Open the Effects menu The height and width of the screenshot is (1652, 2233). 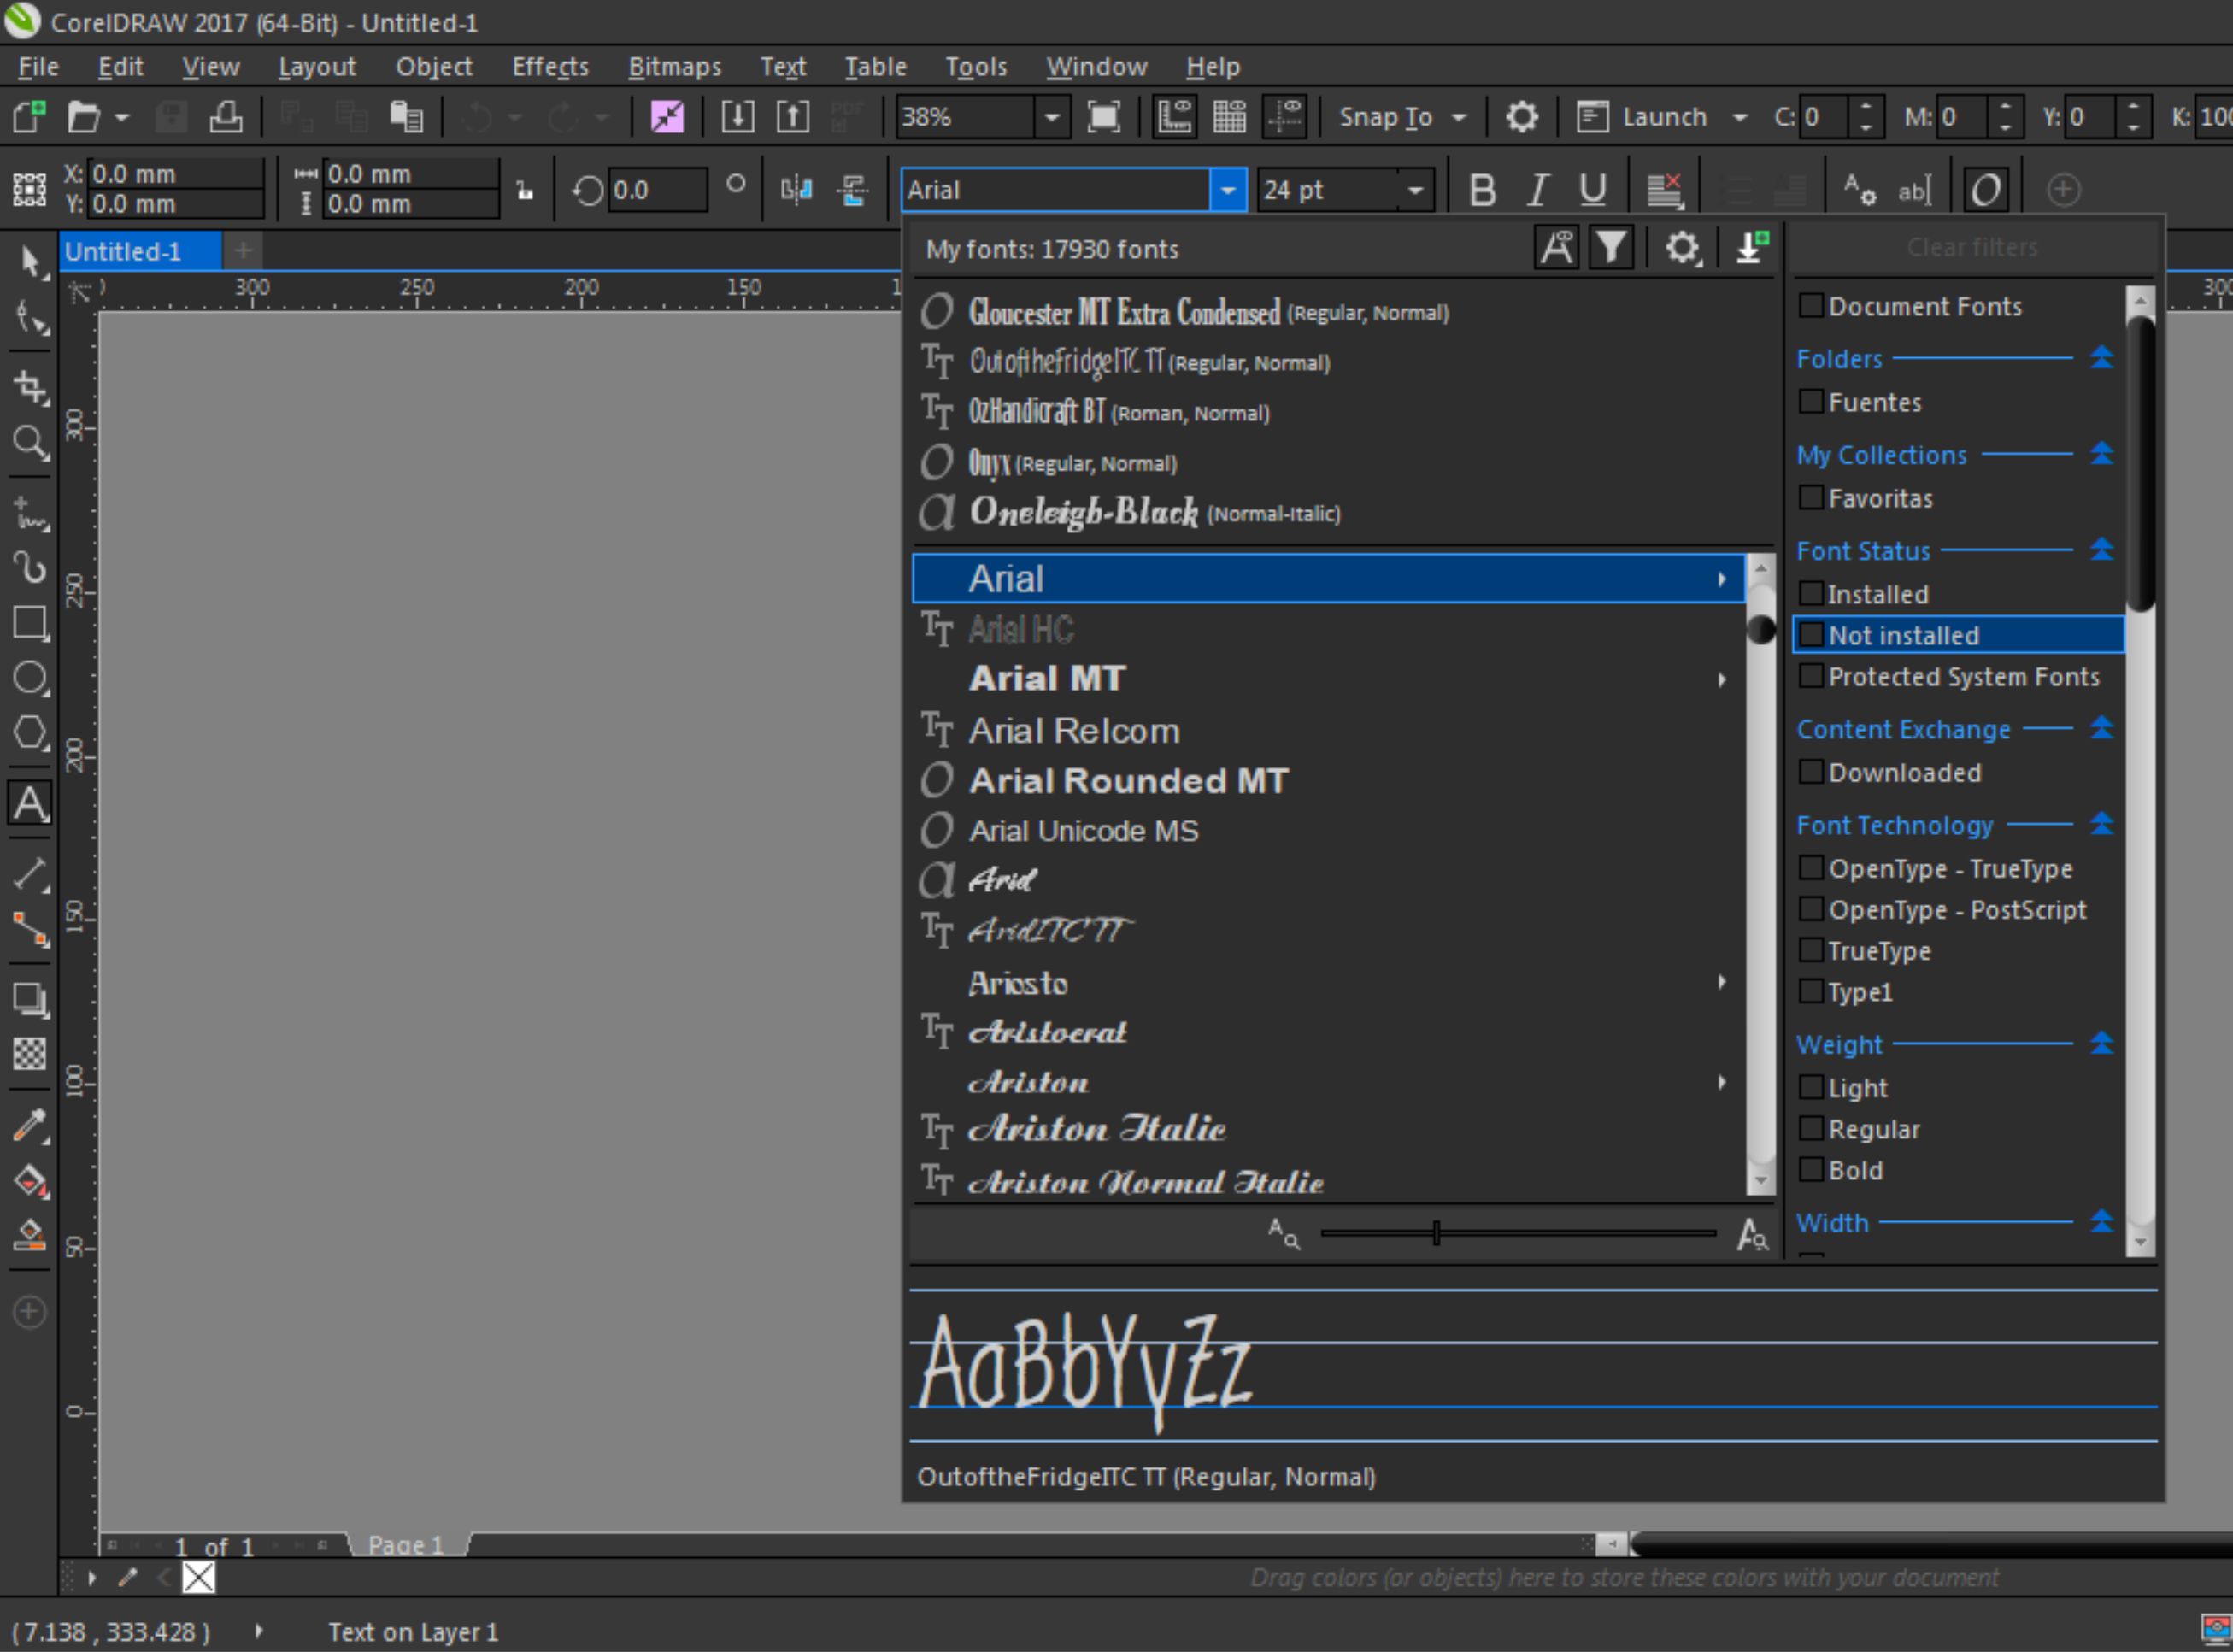tap(550, 67)
